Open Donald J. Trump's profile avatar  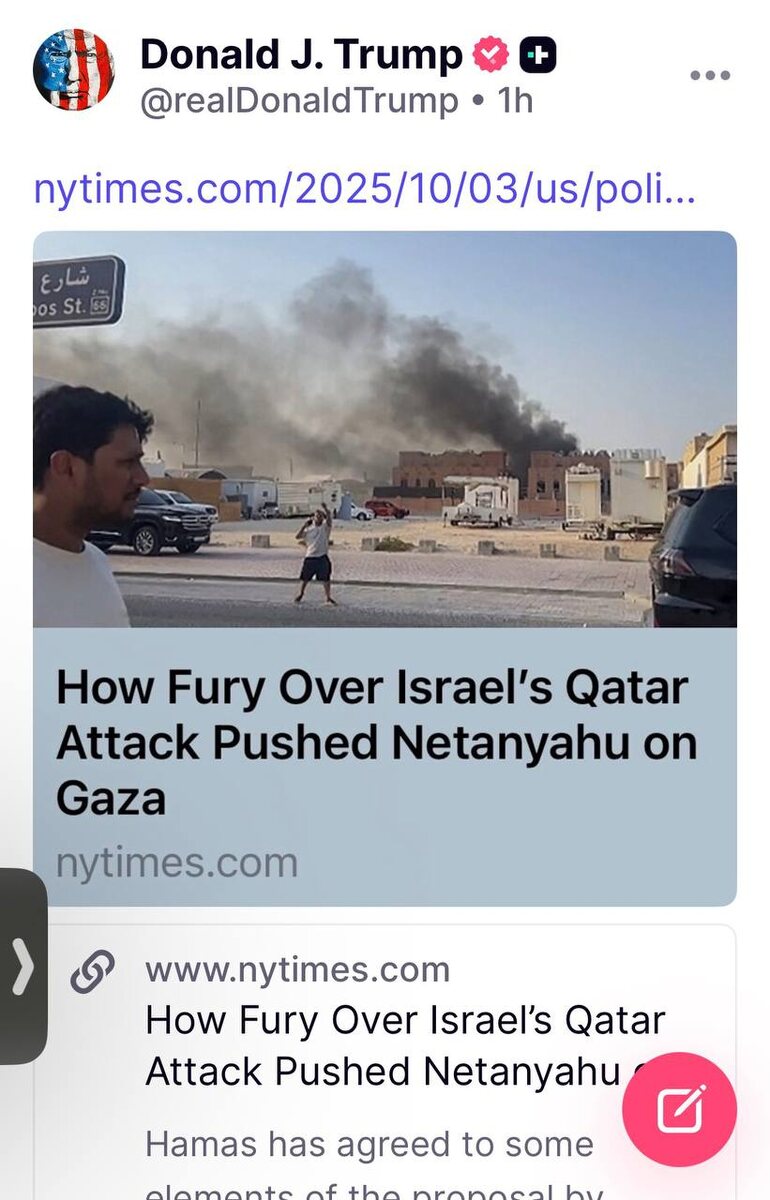point(74,69)
